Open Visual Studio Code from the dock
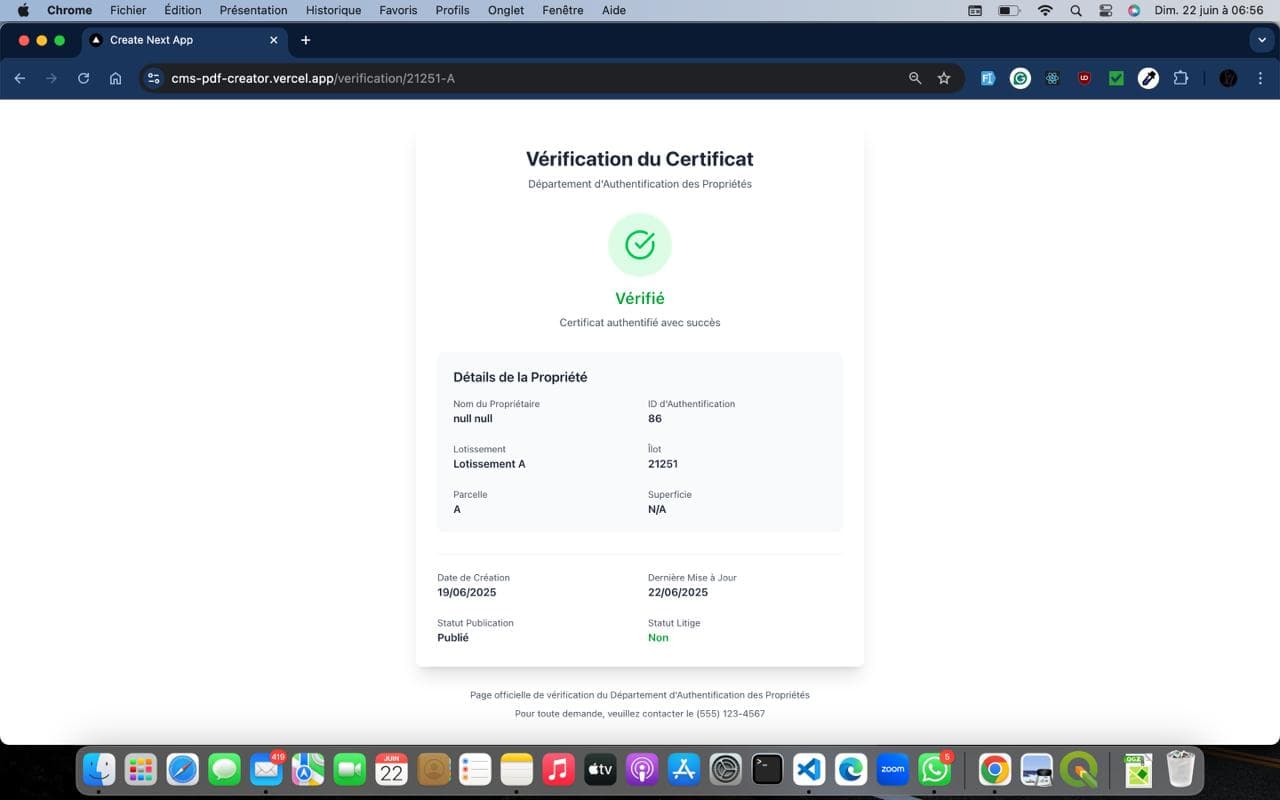This screenshot has width=1280, height=800. [808, 769]
